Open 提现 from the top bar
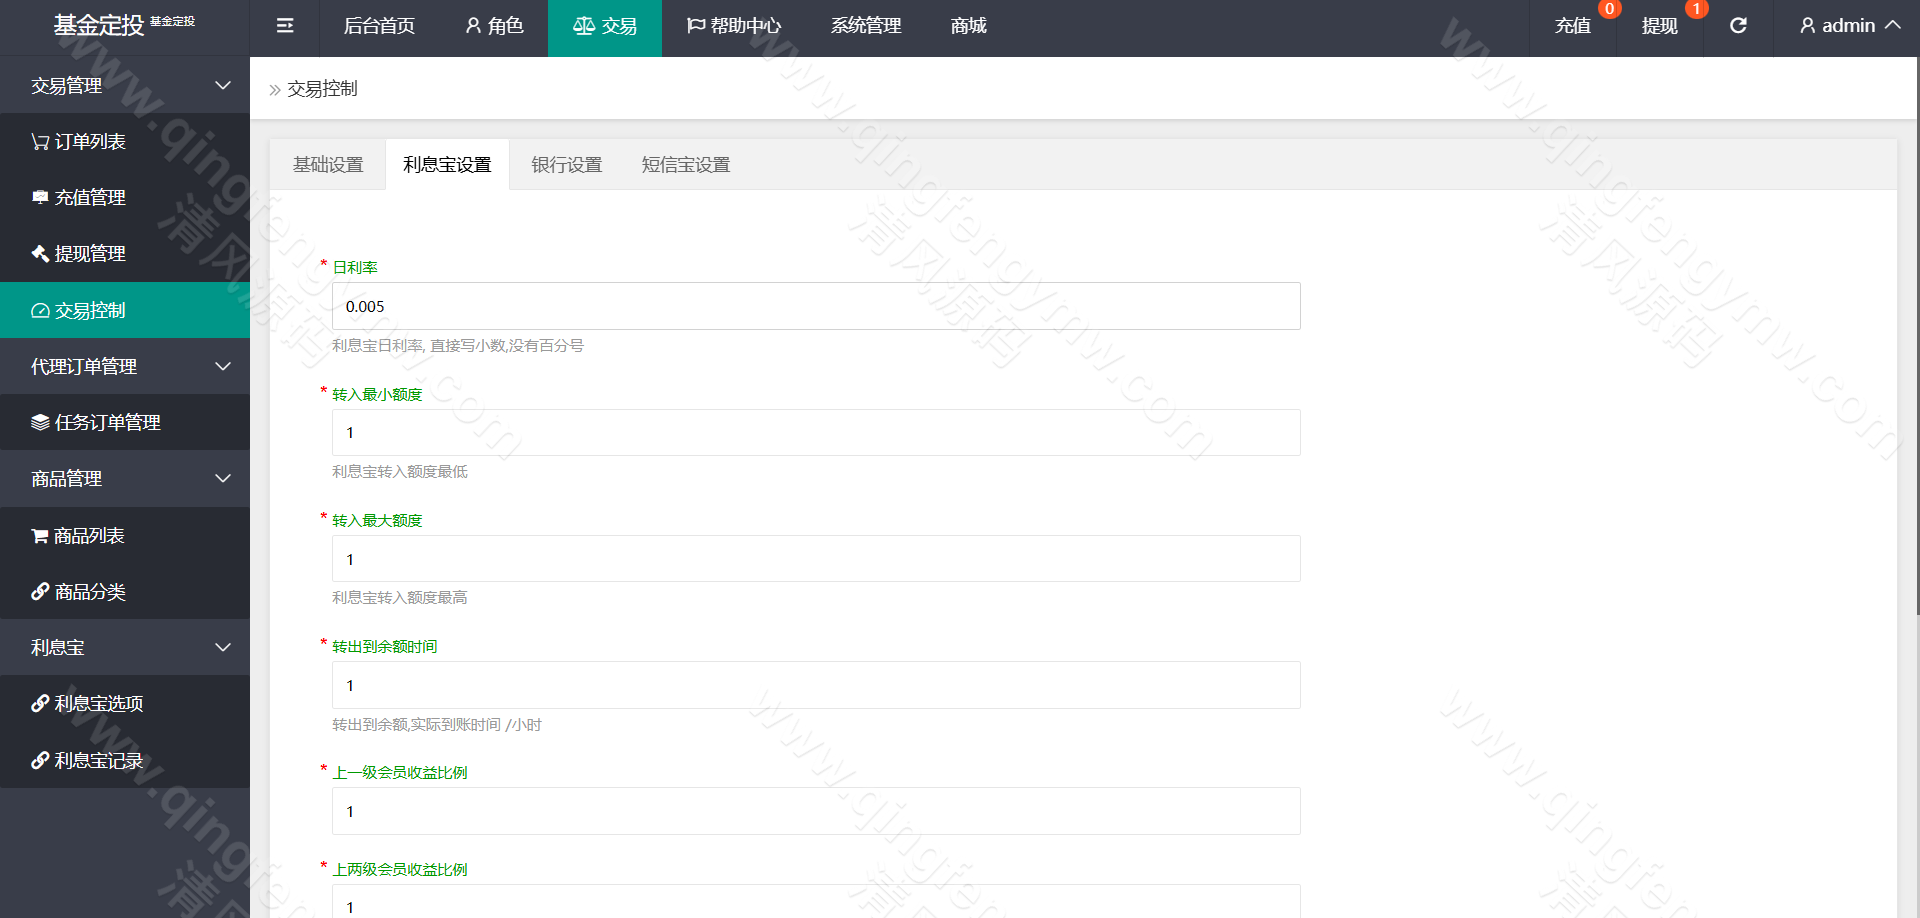1920x918 pixels. pyautogui.click(x=1658, y=25)
